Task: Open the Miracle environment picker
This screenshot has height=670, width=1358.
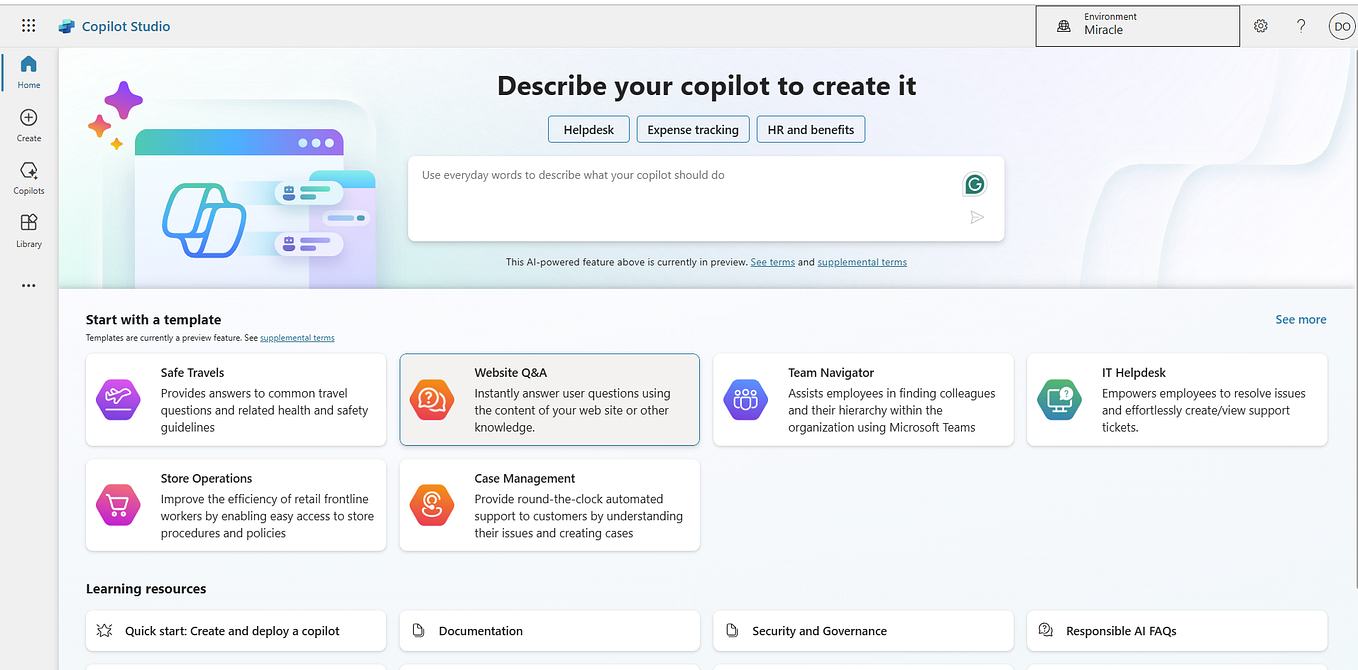Action: [1137, 25]
